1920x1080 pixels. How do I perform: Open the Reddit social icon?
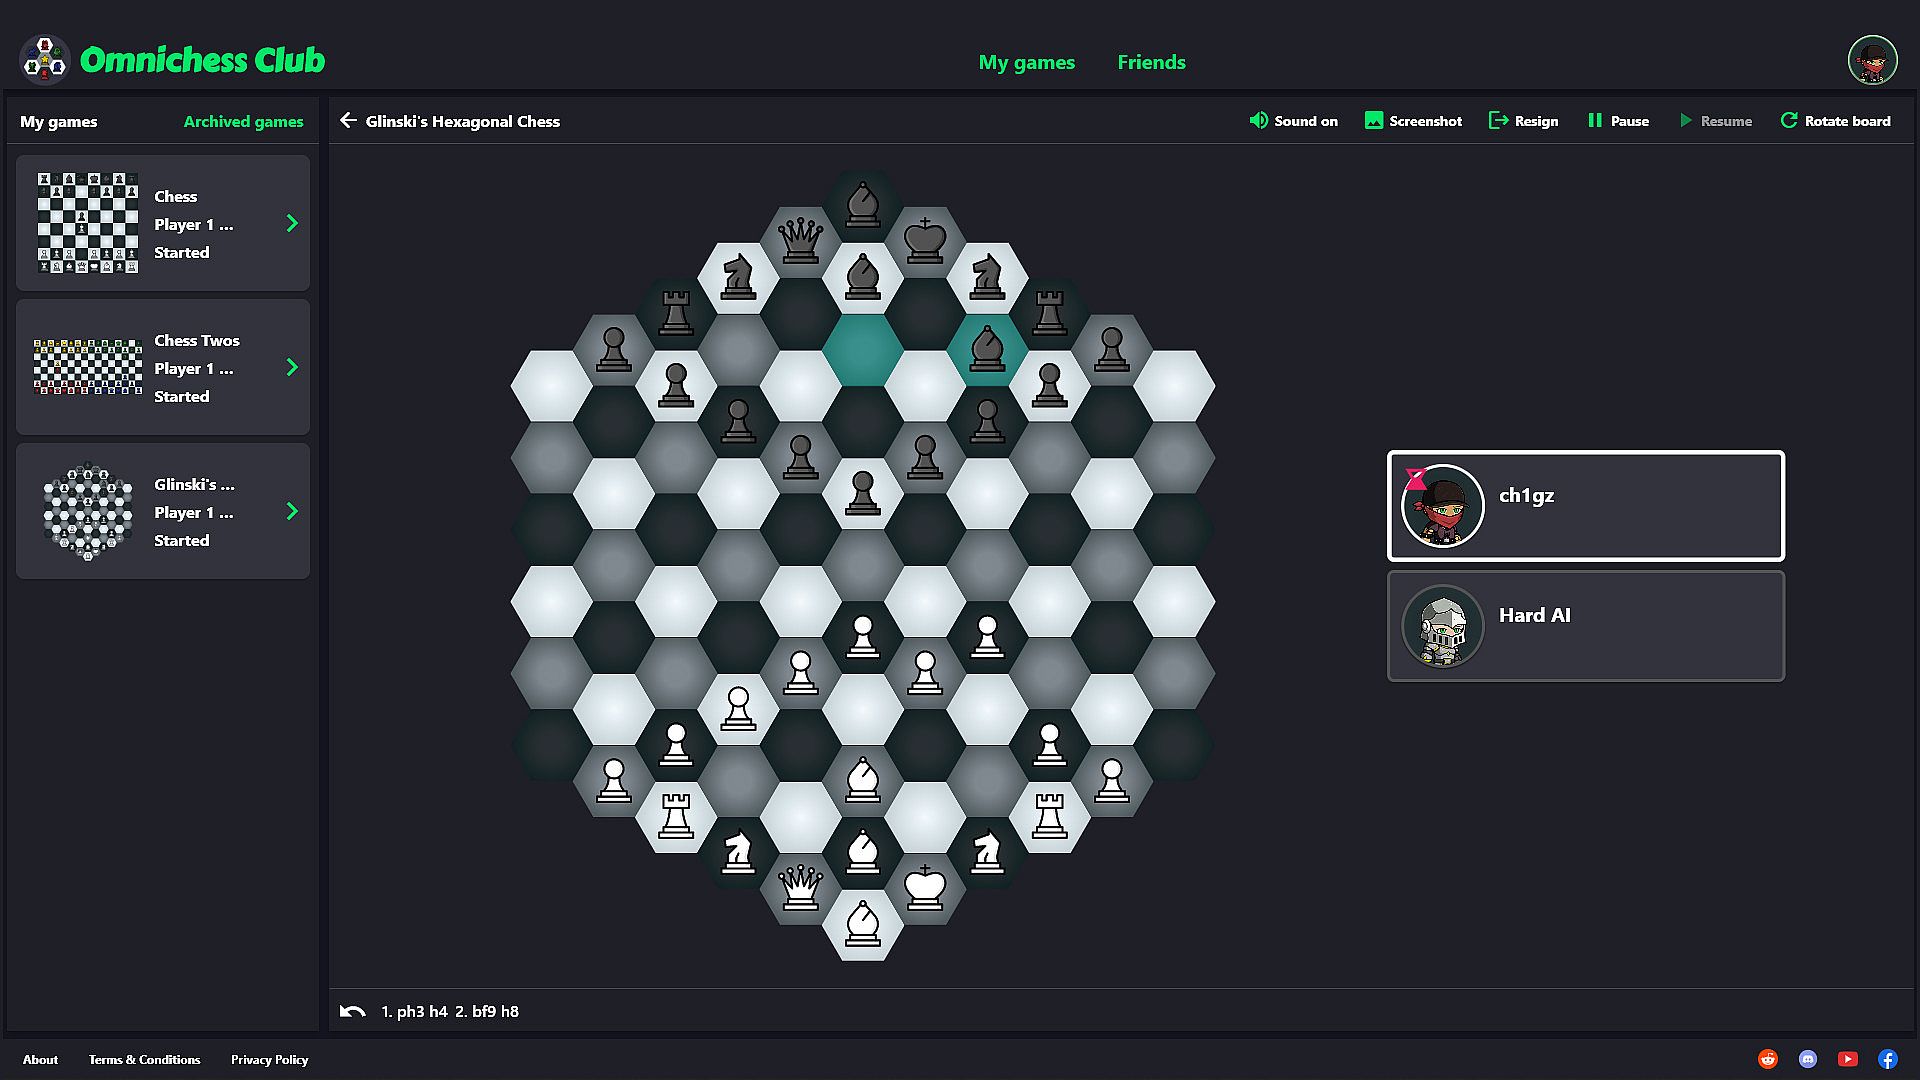[1768, 1059]
